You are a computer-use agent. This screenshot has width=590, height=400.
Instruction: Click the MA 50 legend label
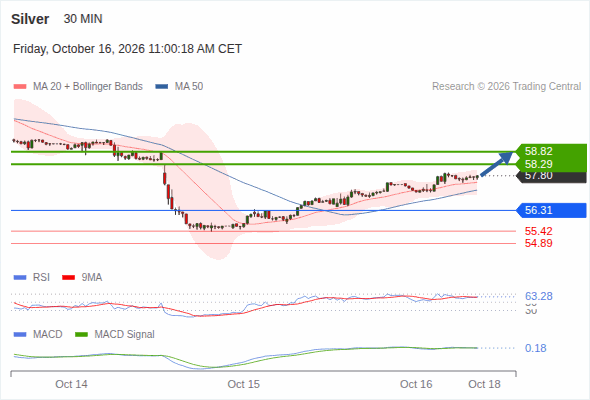(x=189, y=87)
